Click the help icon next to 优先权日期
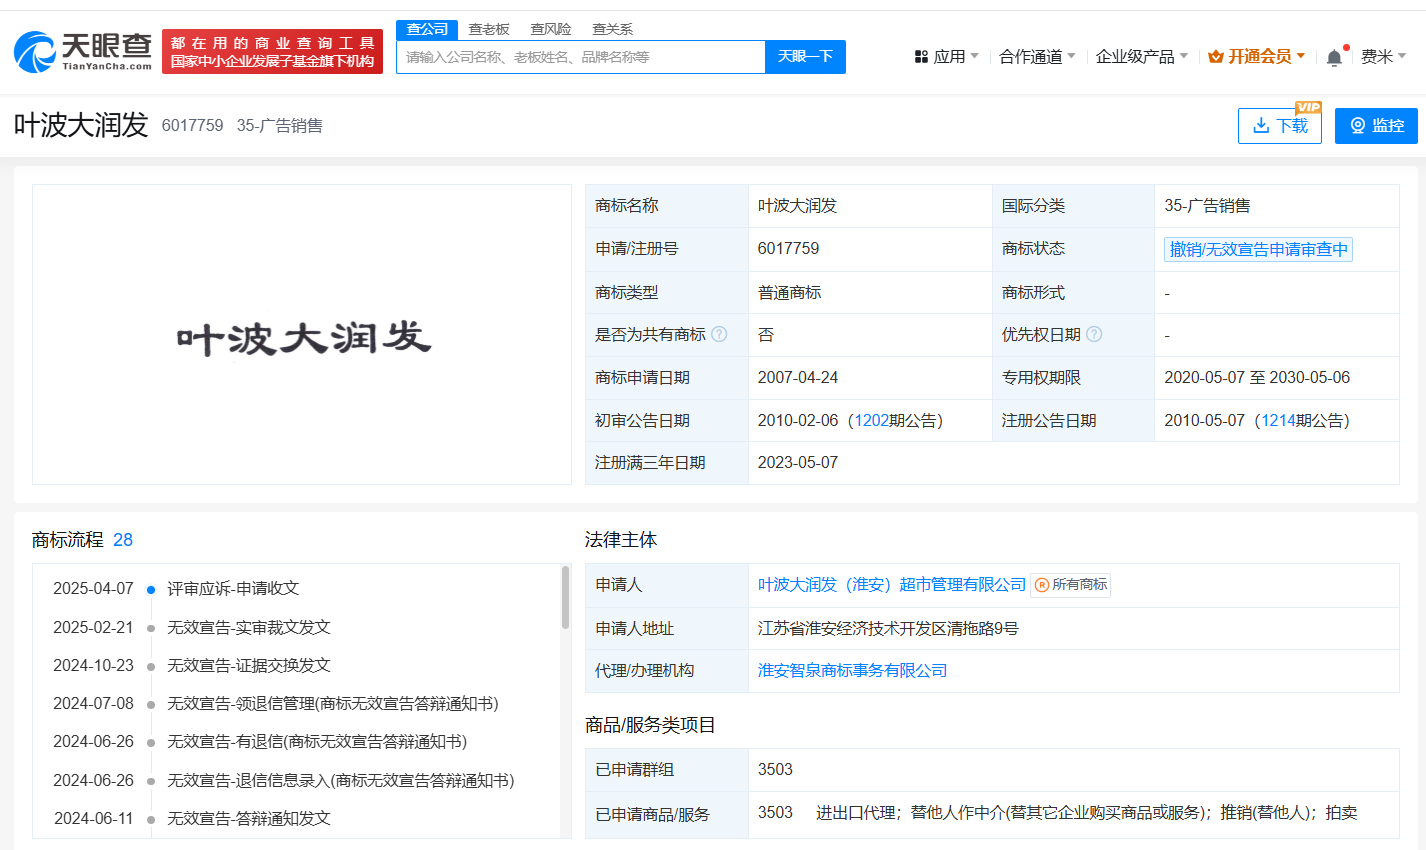 [x=1094, y=334]
